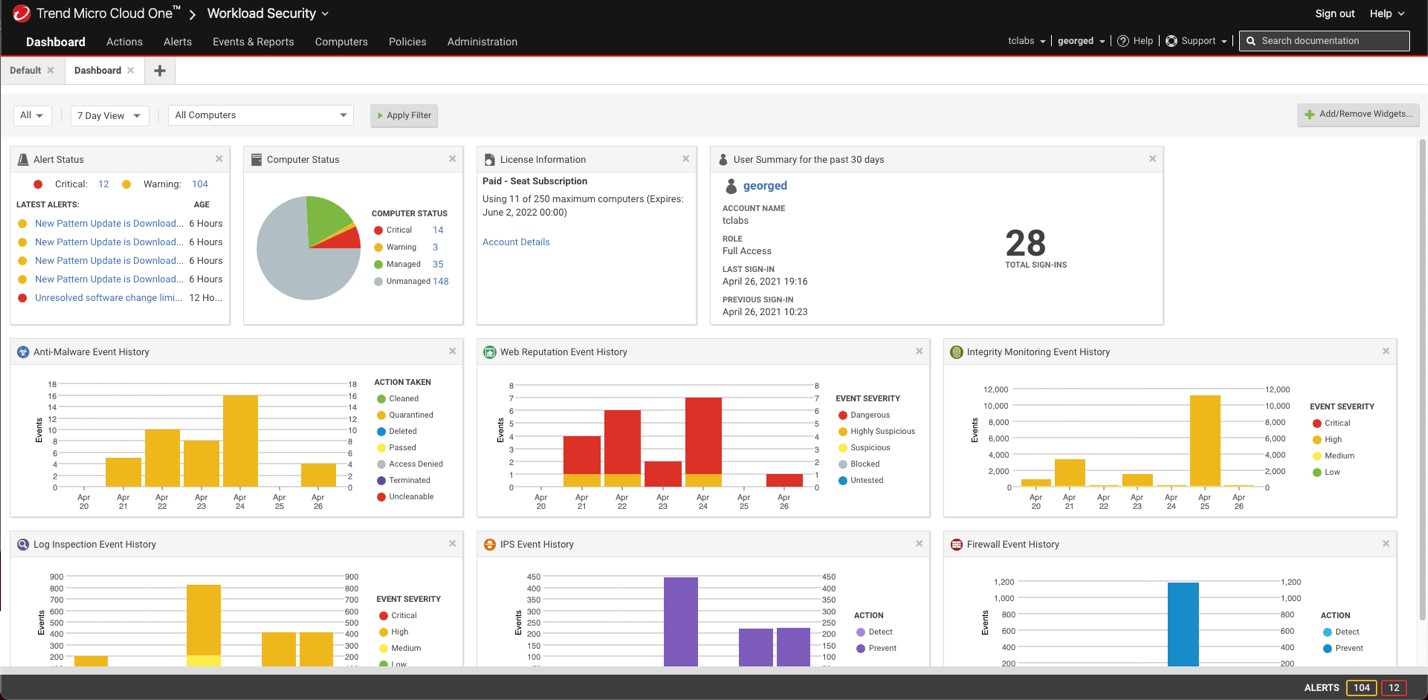The height and width of the screenshot is (700, 1428).
Task: Click the Managed computers count 35
Action: tap(438, 264)
